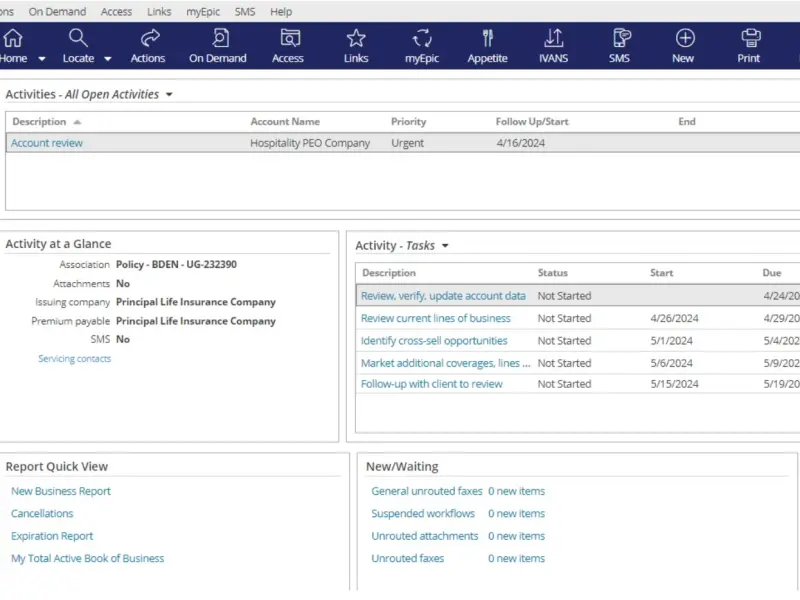Open the Servicing contacts link
Image resolution: width=800 pixels, height=600 pixels.
point(74,359)
